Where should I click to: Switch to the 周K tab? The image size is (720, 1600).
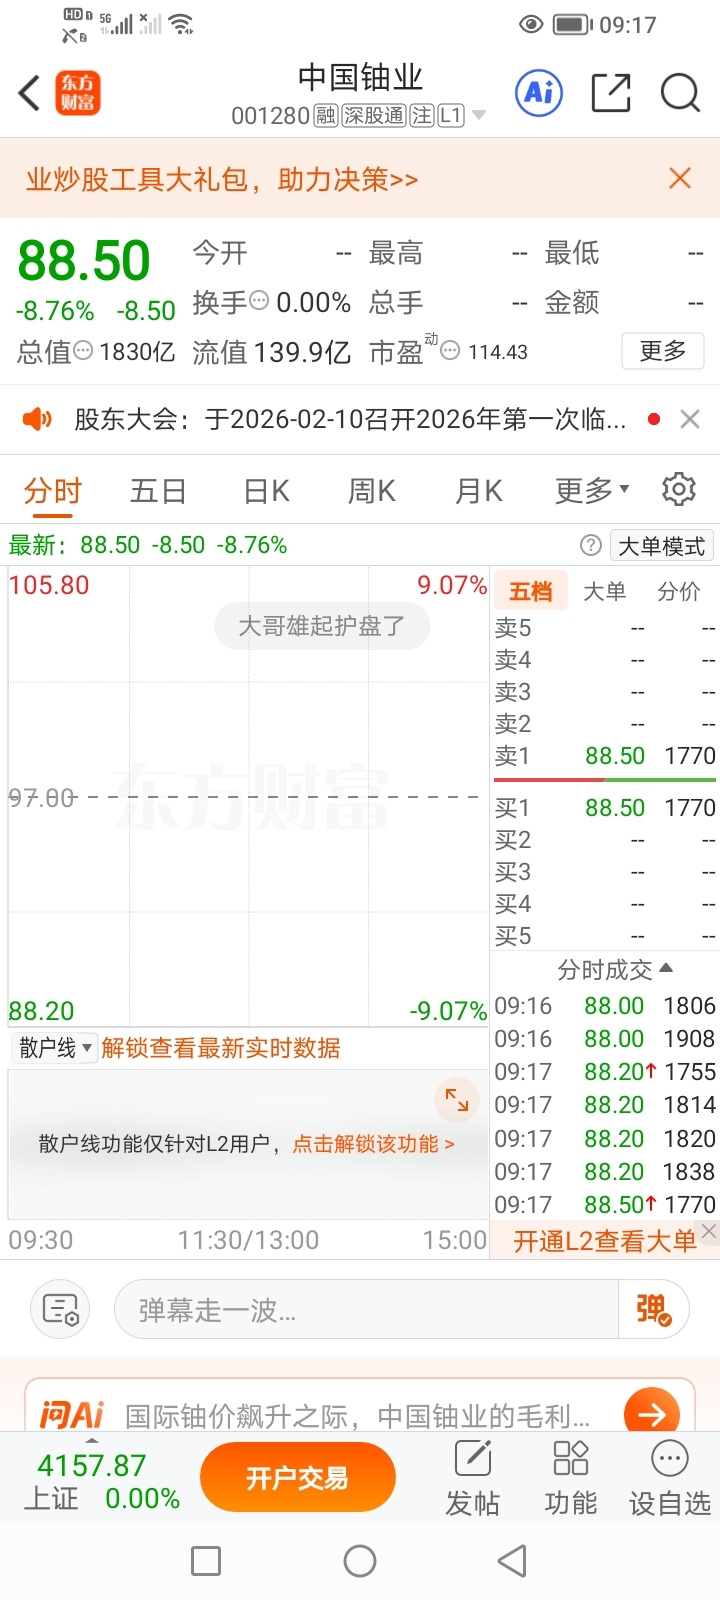[x=372, y=491]
